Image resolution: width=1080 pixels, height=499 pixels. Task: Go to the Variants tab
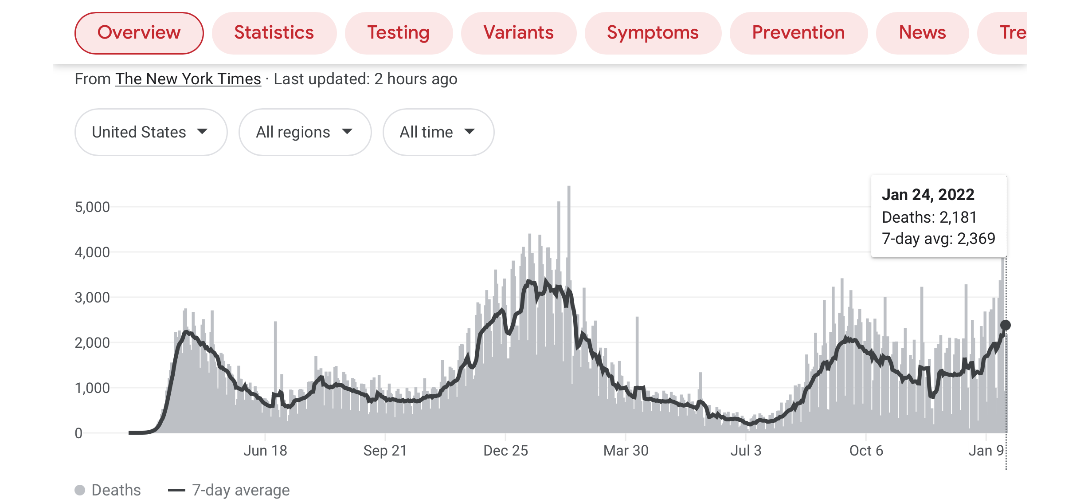pyautogui.click(x=518, y=33)
